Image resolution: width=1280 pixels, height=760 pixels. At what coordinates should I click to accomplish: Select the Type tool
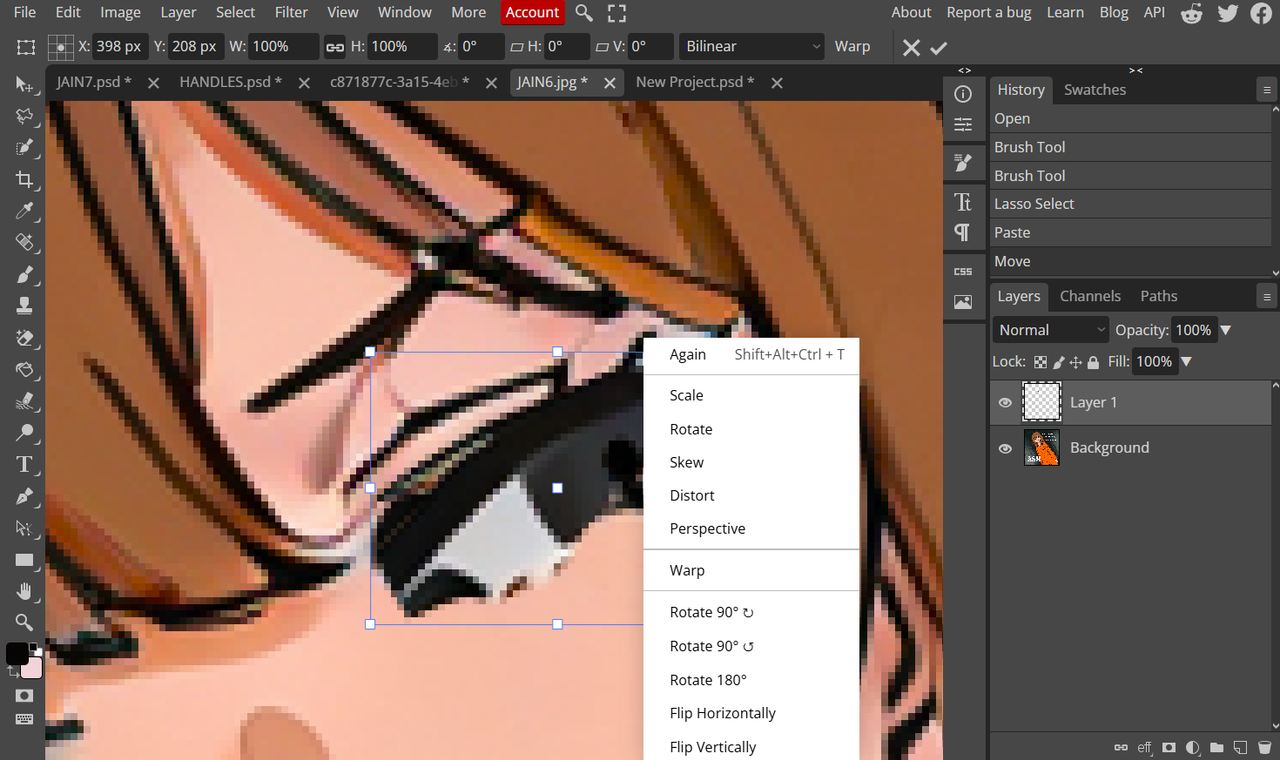24,465
